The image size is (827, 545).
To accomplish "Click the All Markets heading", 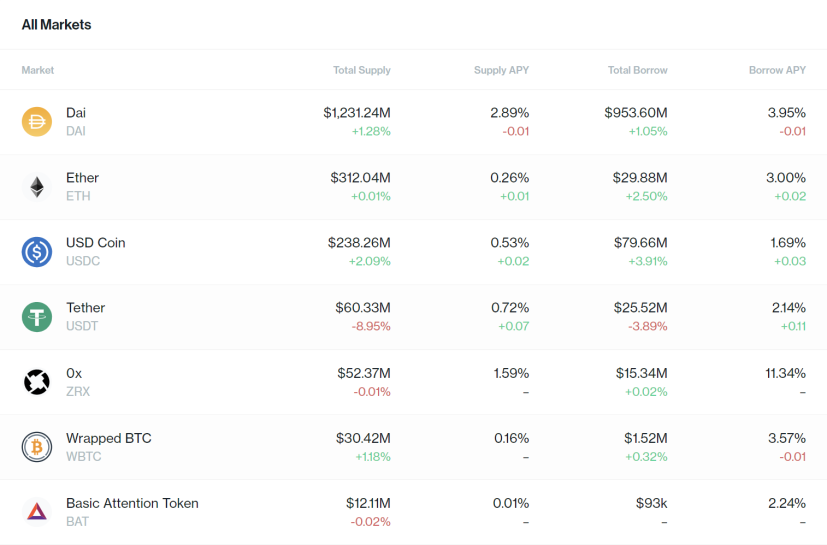I will click(x=56, y=25).
